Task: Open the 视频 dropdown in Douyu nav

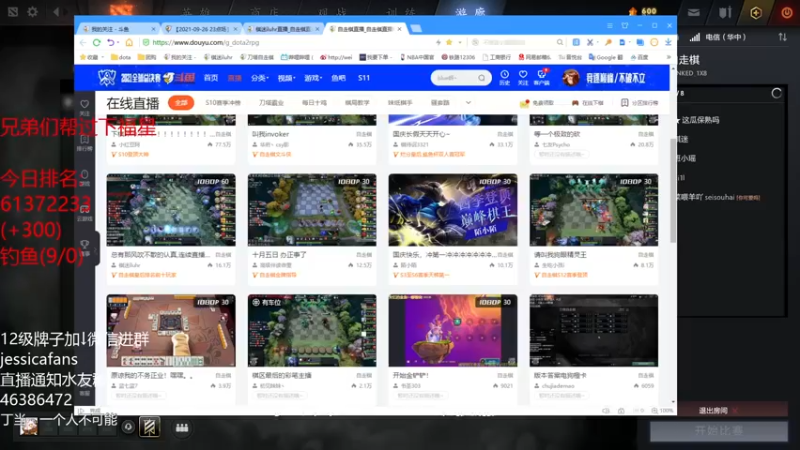Action: pyautogui.click(x=286, y=78)
